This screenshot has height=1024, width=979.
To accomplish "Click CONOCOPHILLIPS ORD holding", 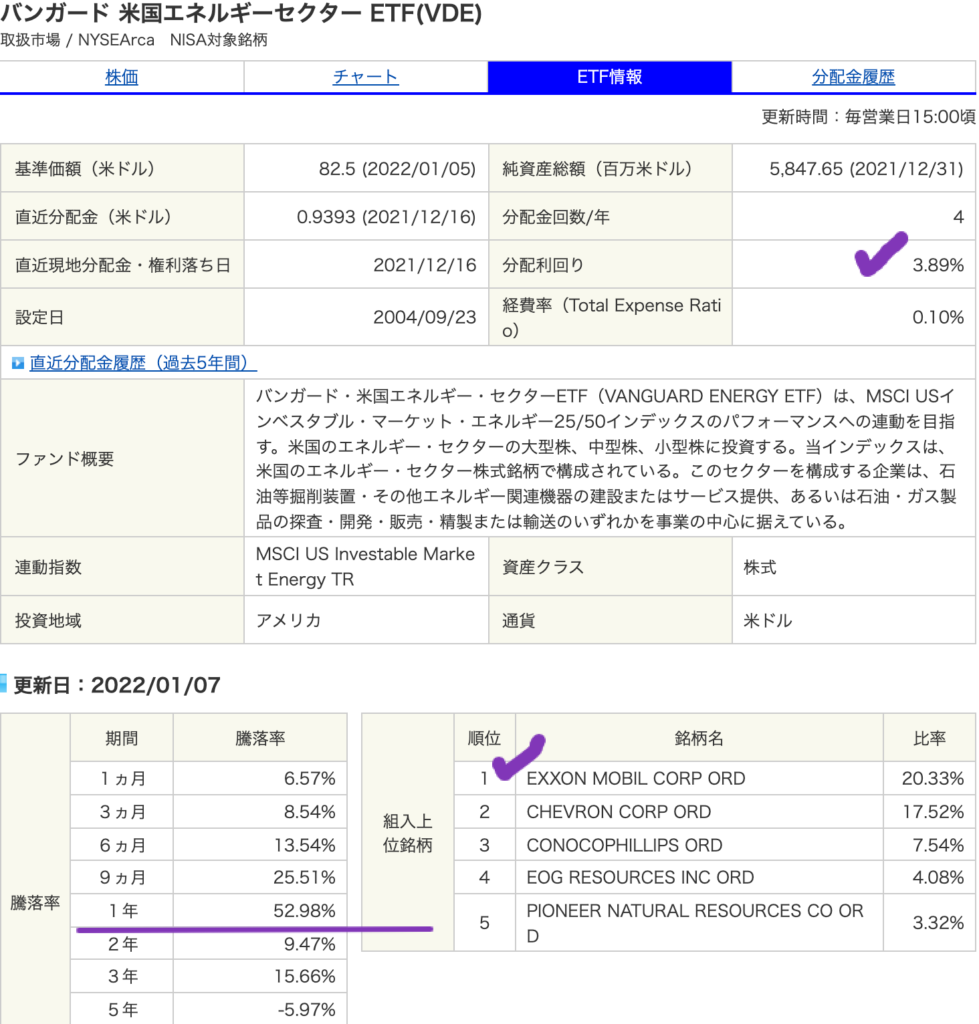I will point(624,845).
